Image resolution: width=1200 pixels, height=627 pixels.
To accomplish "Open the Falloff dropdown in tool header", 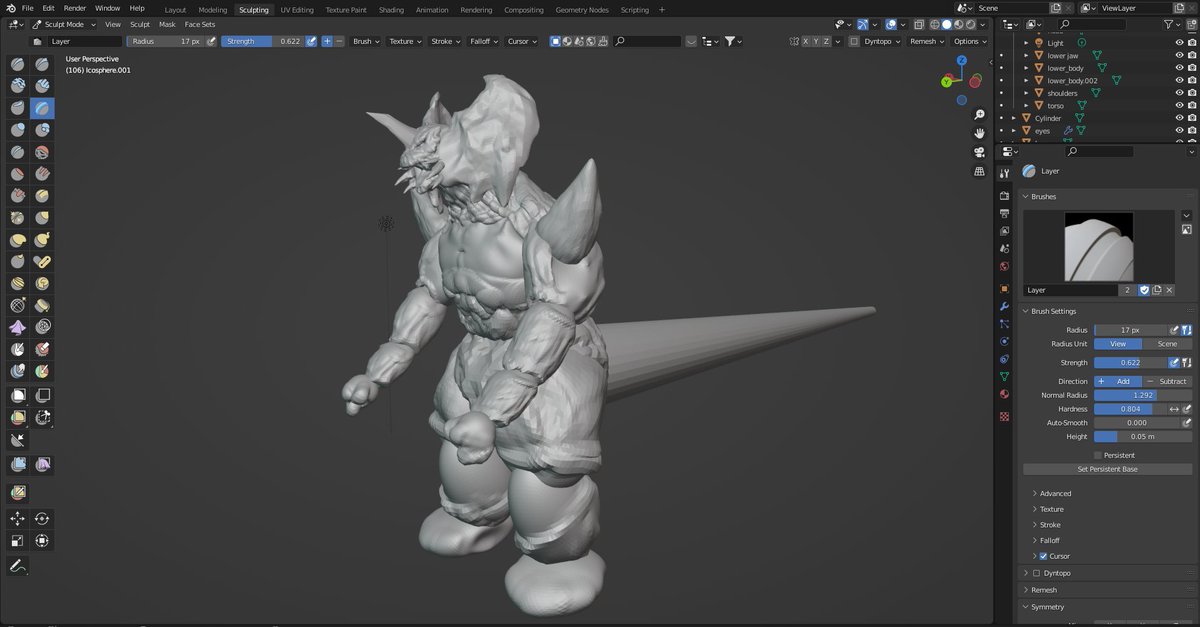I will point(483,41).
